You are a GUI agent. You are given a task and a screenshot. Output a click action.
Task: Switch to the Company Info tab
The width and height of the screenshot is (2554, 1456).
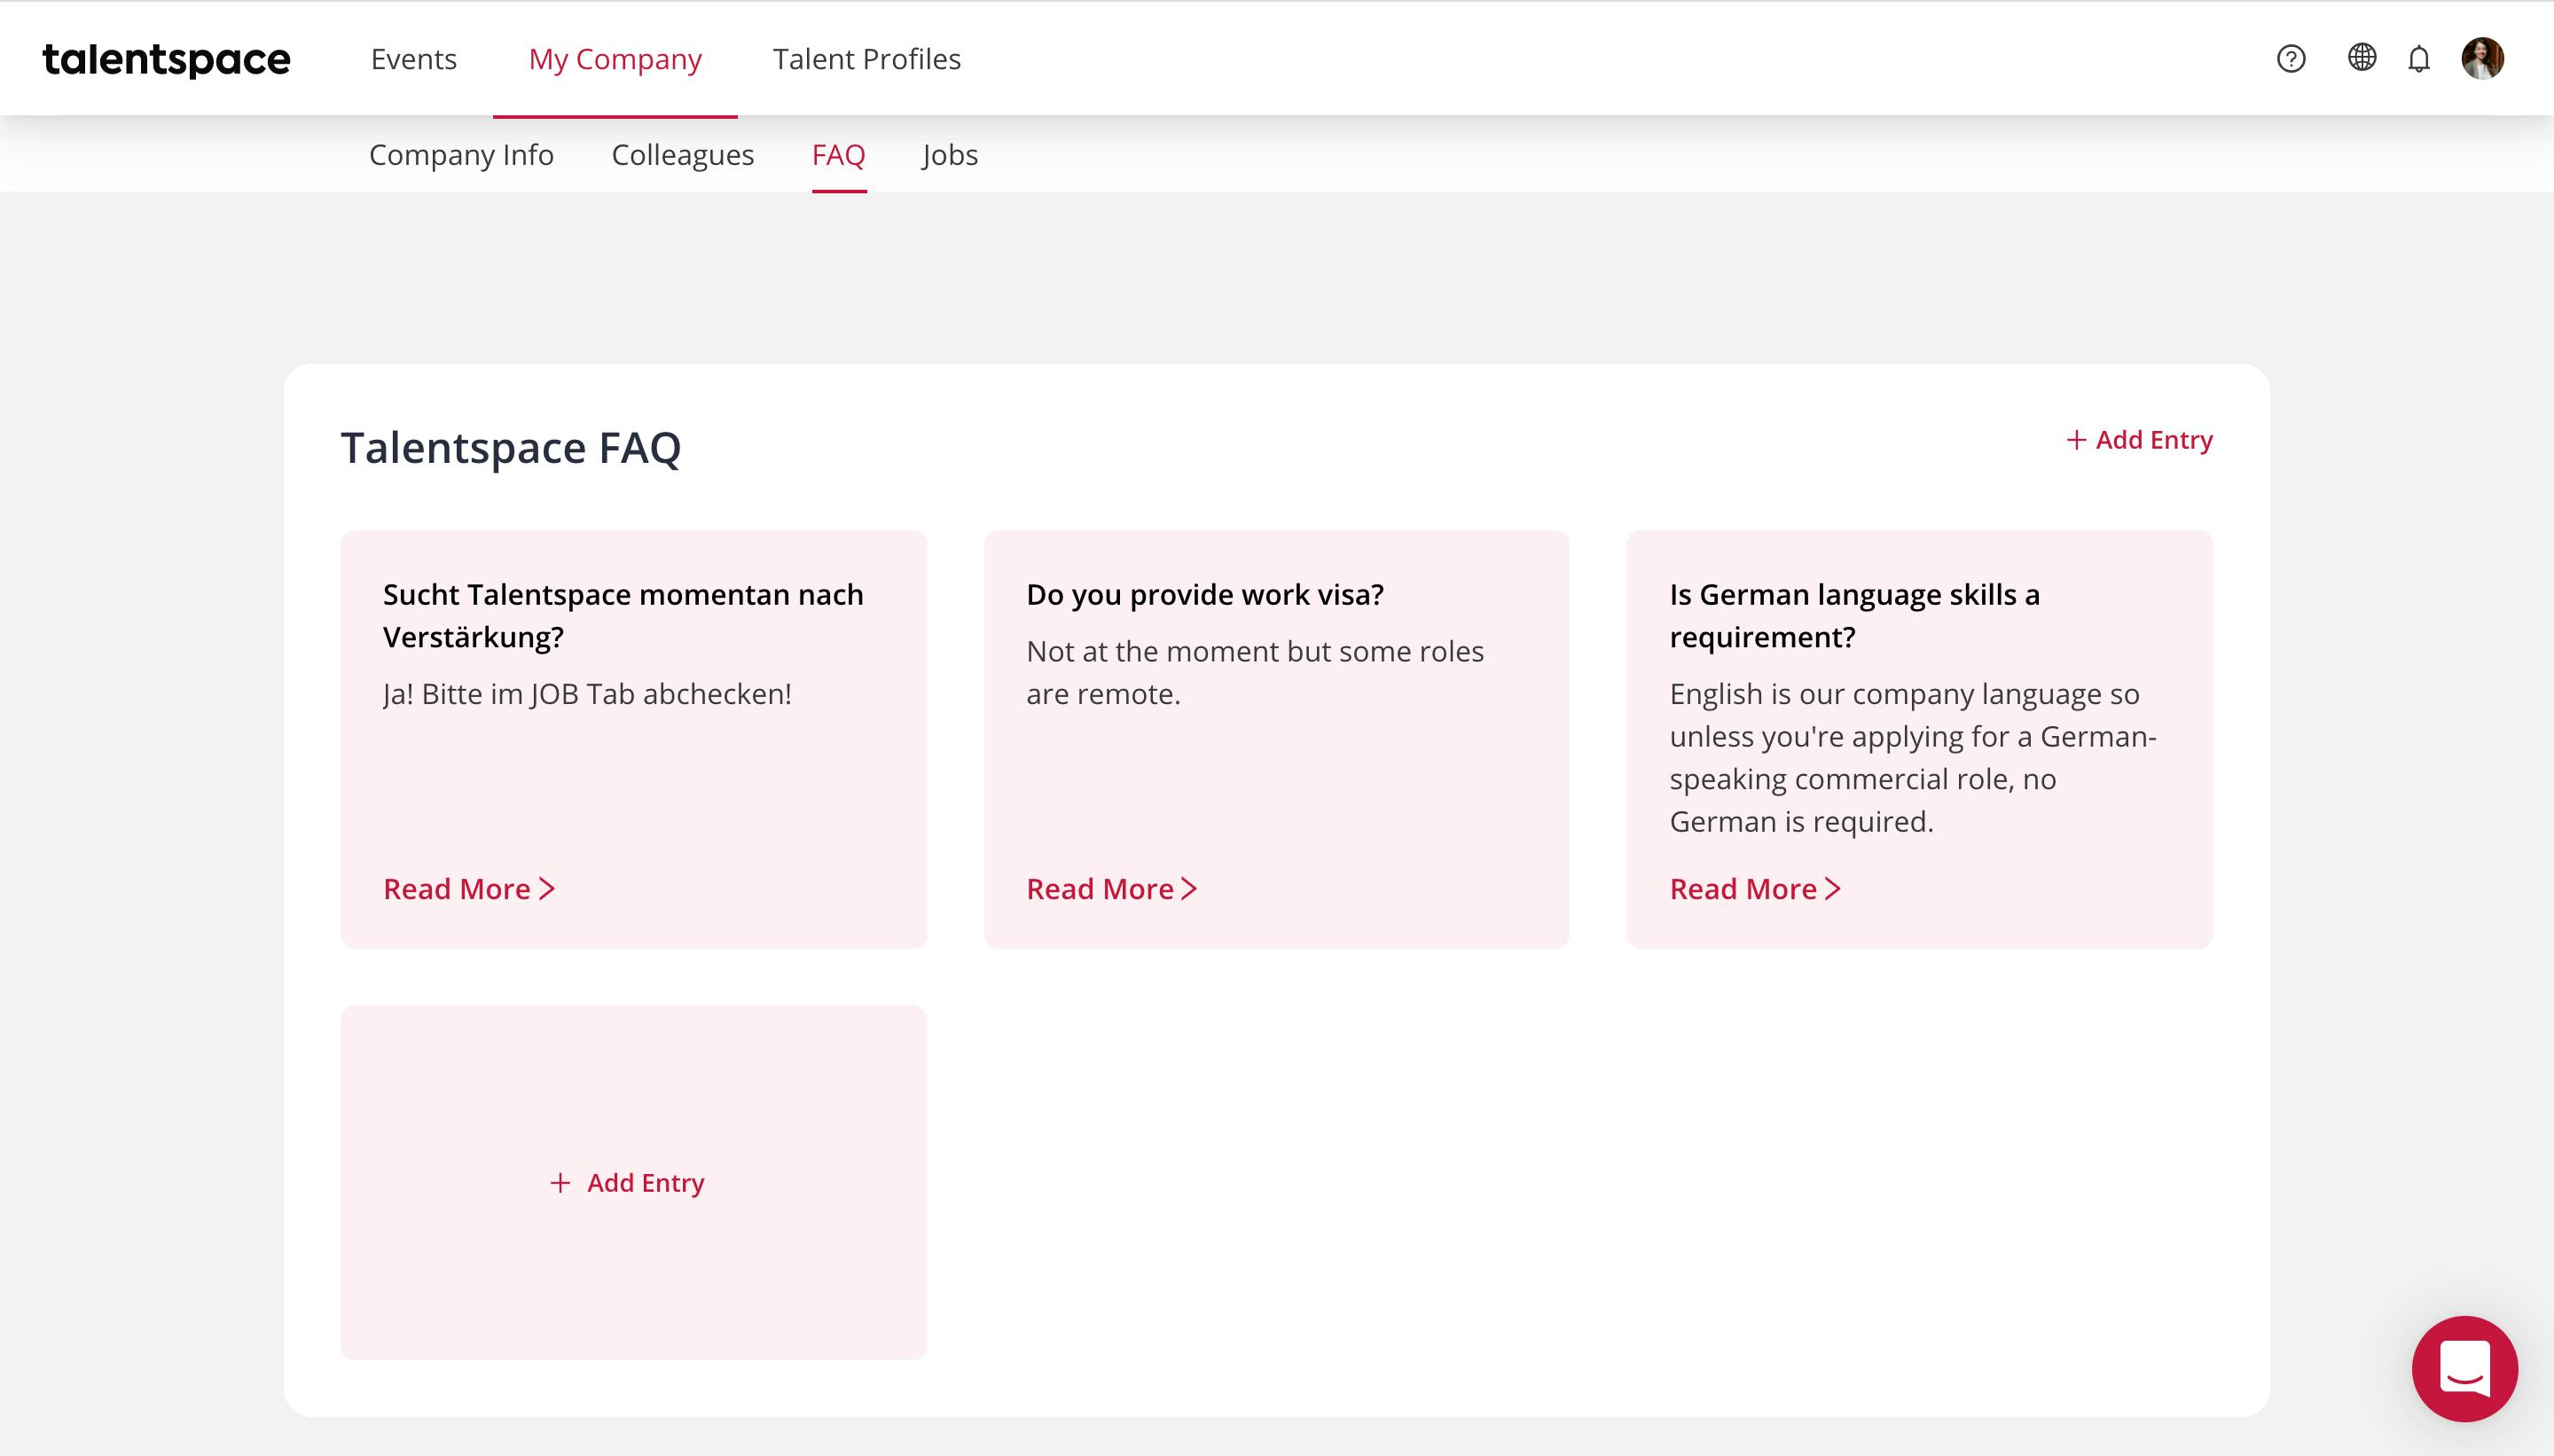(x=461, y=155)
